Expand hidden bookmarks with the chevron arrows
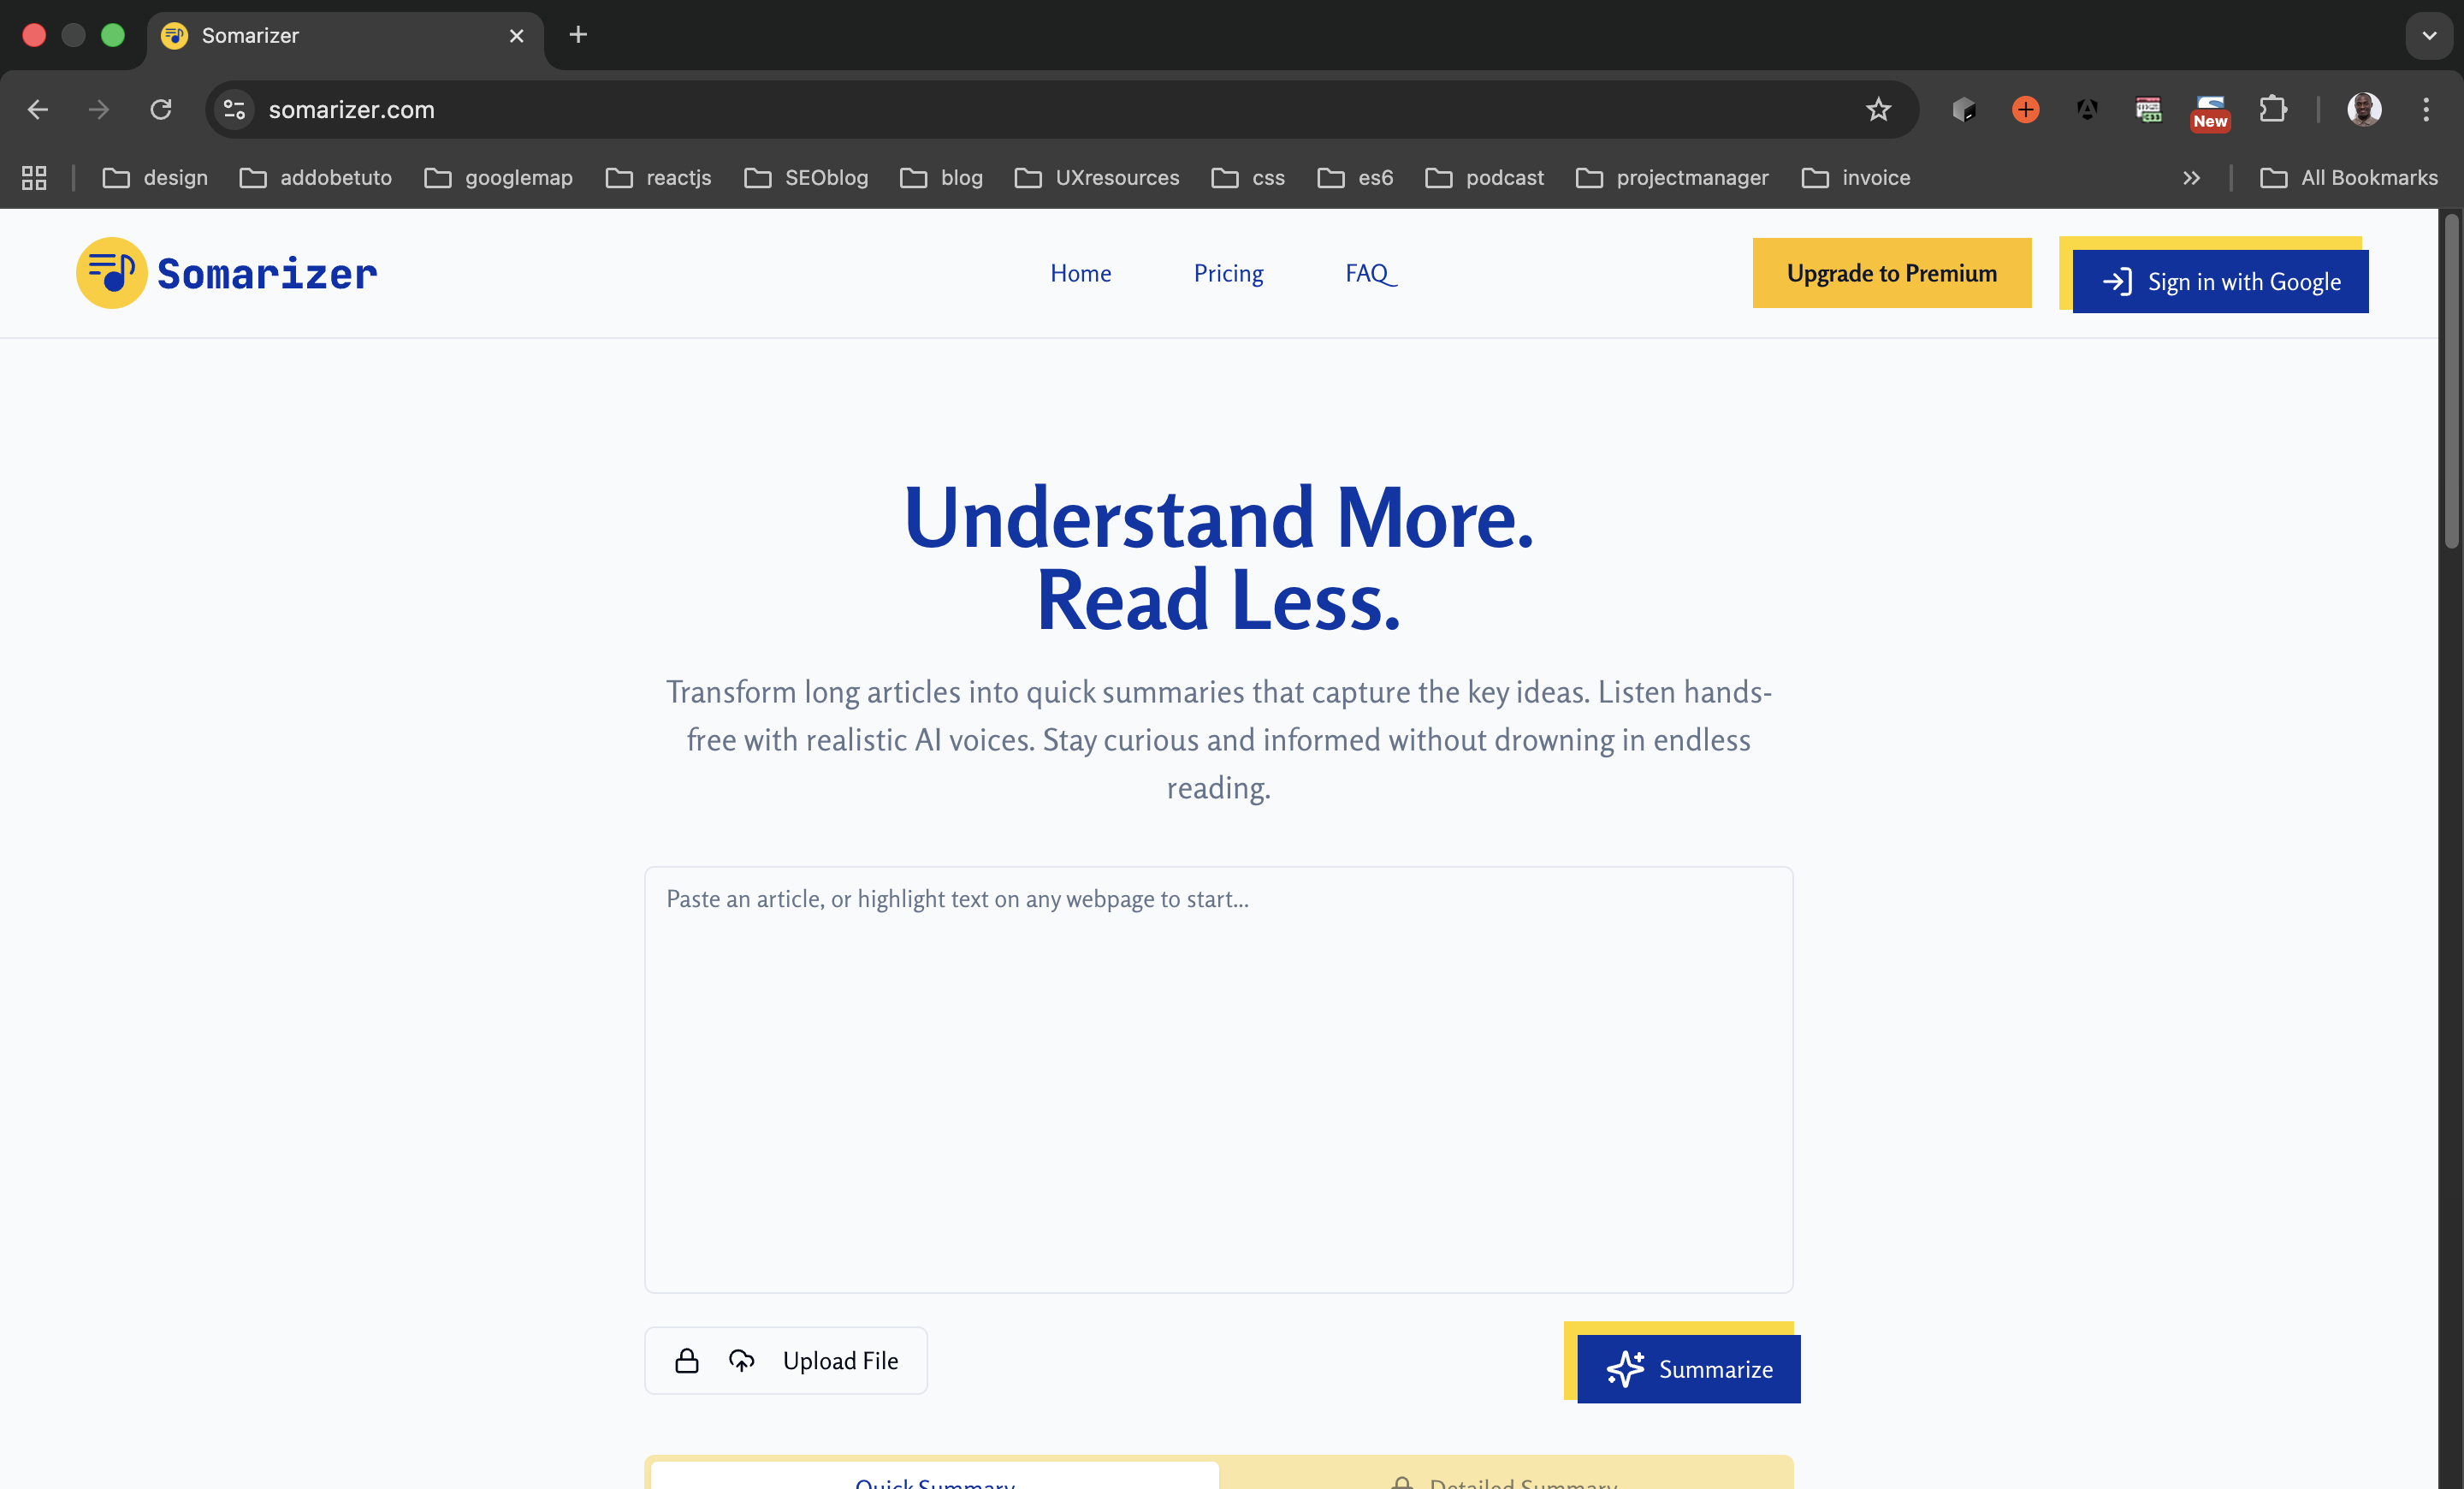This screenshot has width=2464, height=1489. [x=2191, y=177]
